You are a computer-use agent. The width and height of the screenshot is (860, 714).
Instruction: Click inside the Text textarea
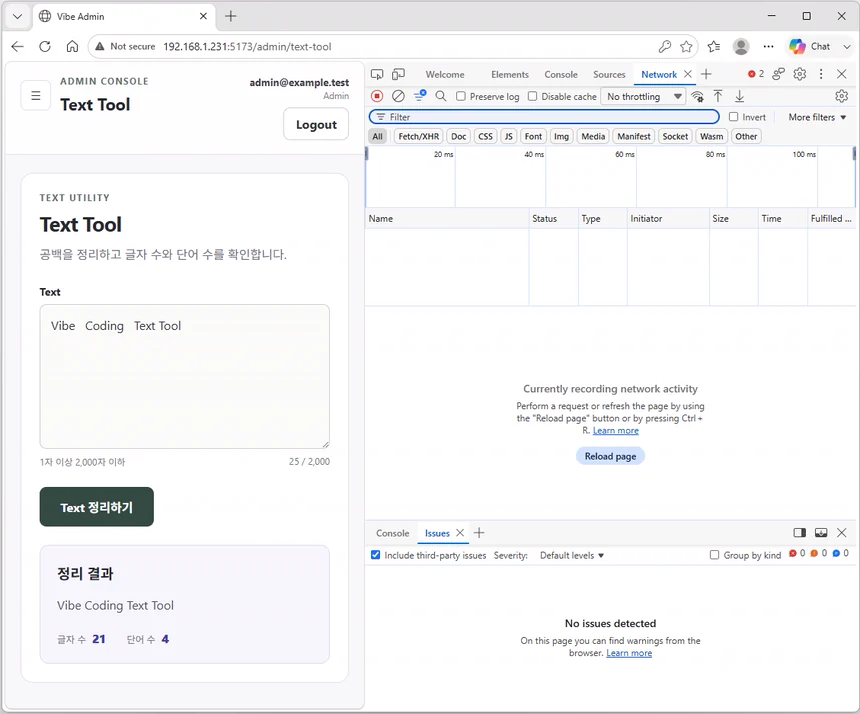(184, 377)
